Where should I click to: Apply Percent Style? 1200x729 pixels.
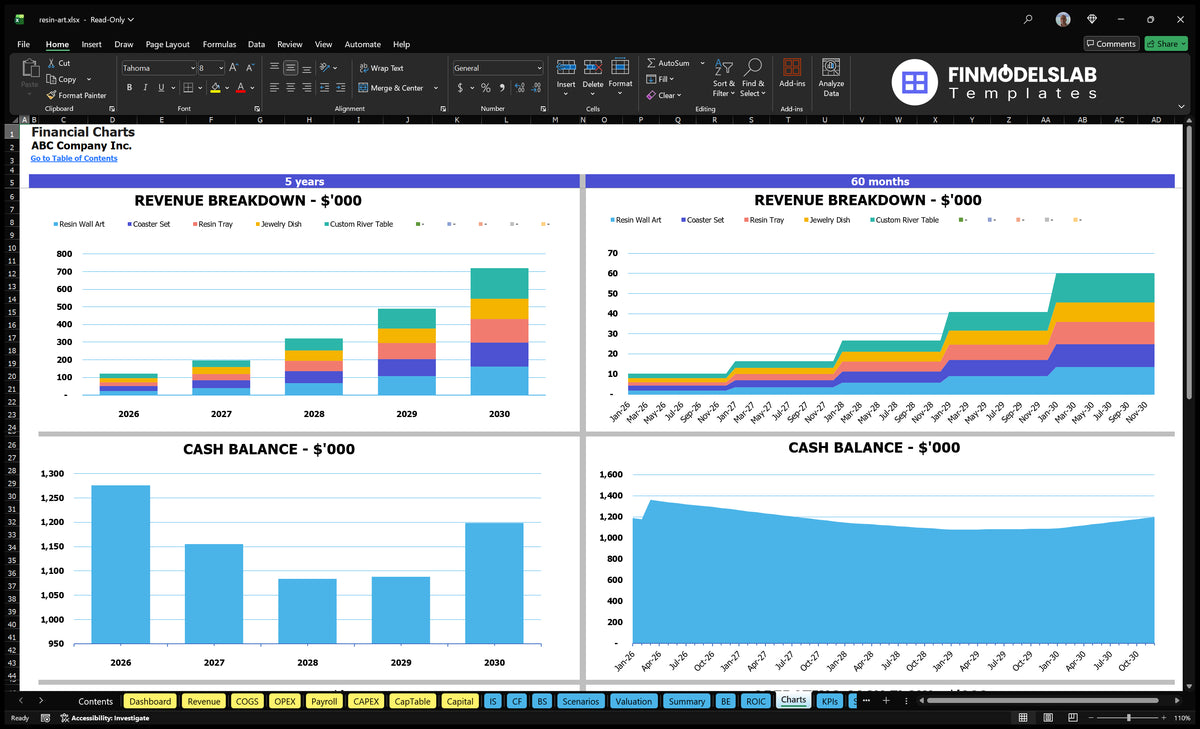click(486, 88)
